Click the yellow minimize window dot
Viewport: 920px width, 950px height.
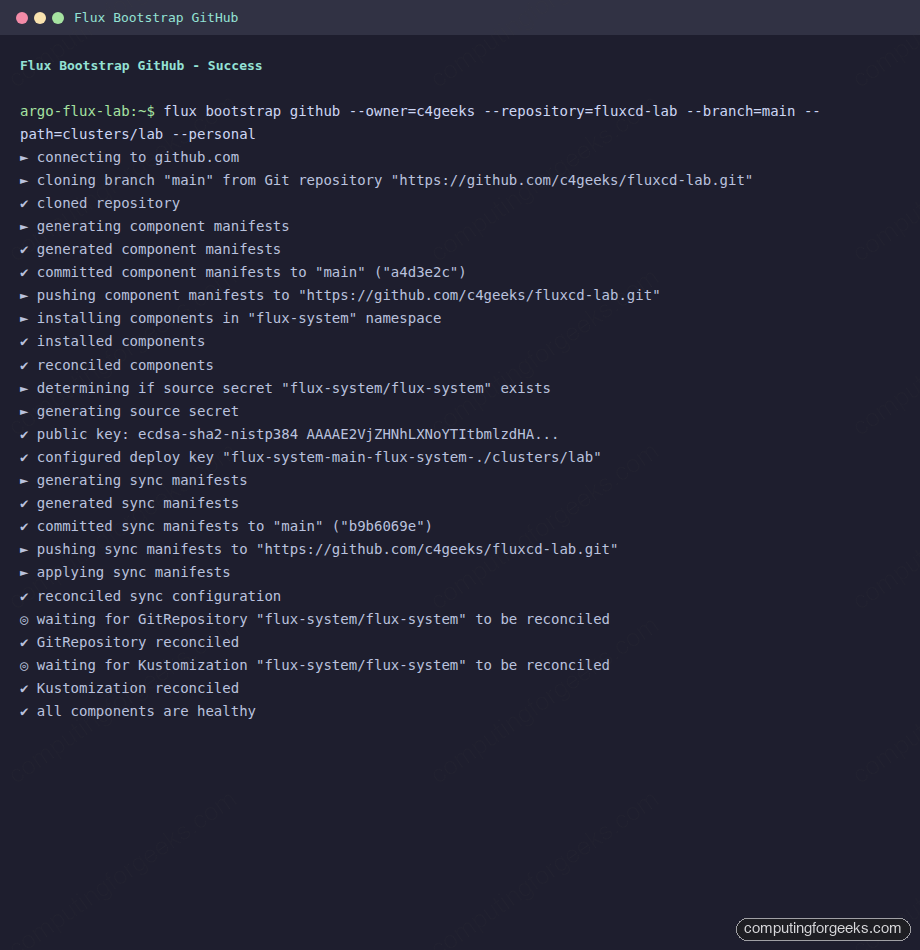[x=40, y=18]
